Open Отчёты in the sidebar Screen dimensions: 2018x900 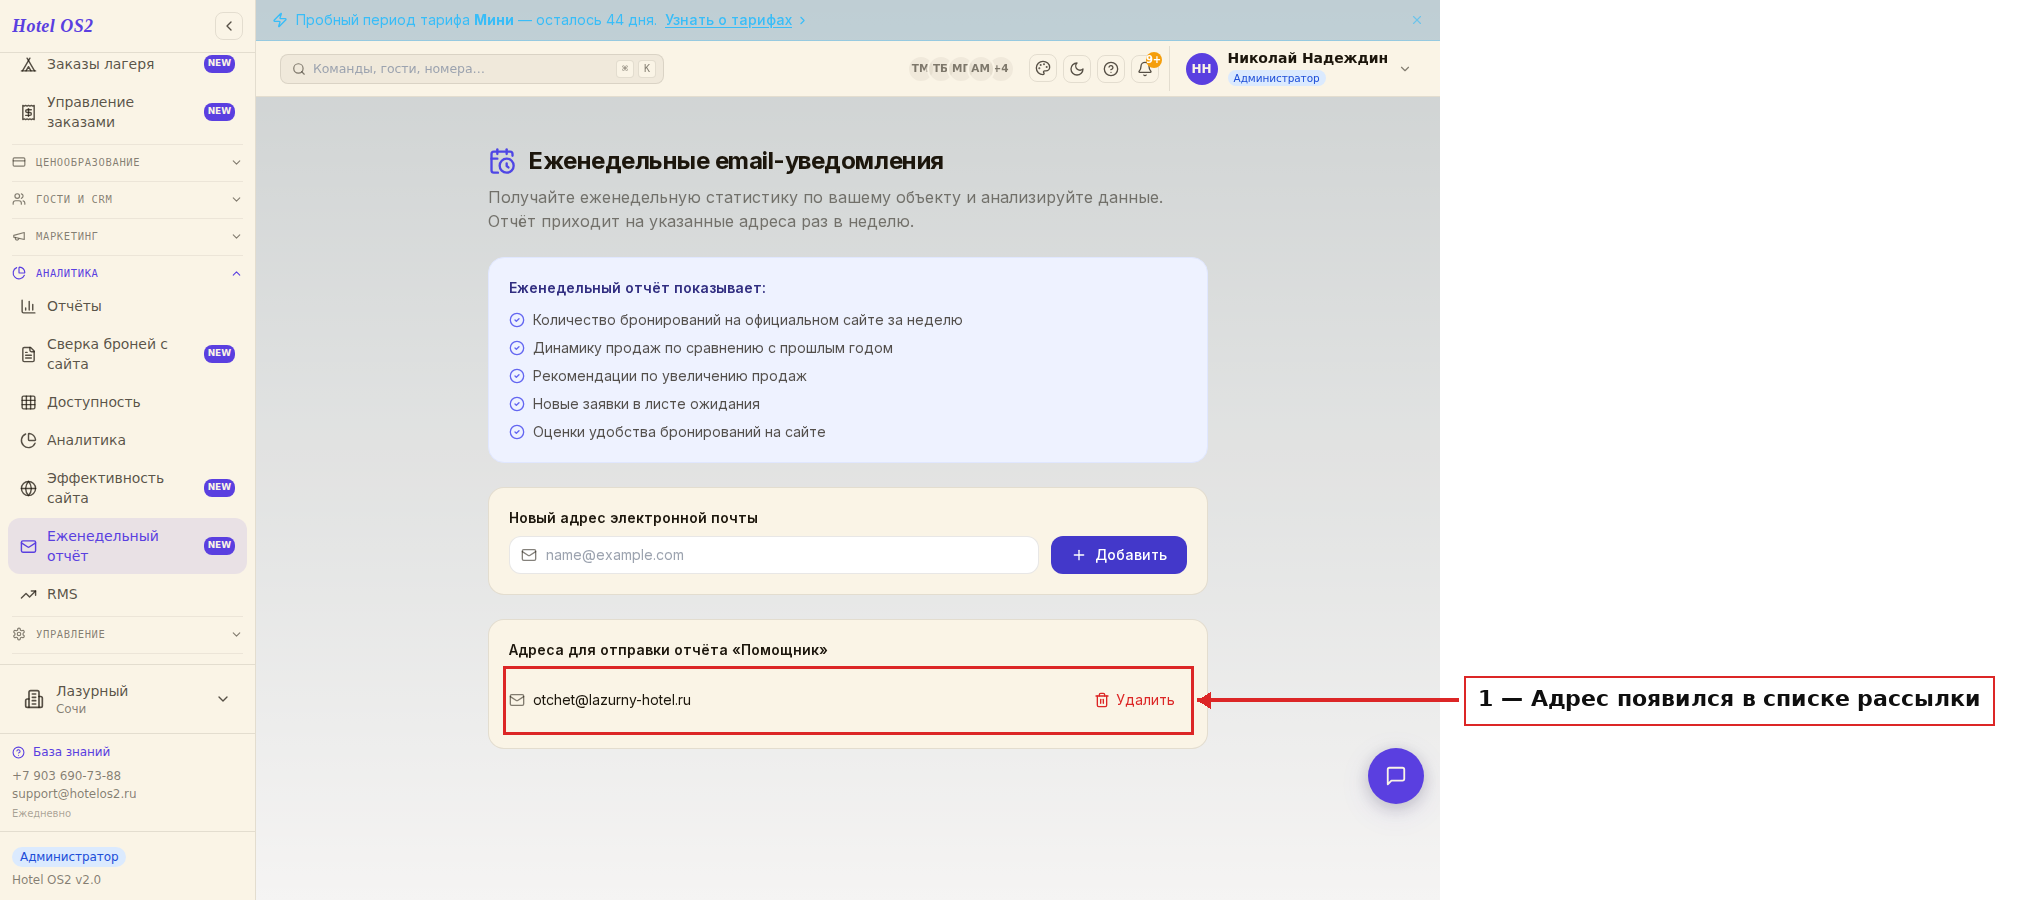(x=127, y=306)
